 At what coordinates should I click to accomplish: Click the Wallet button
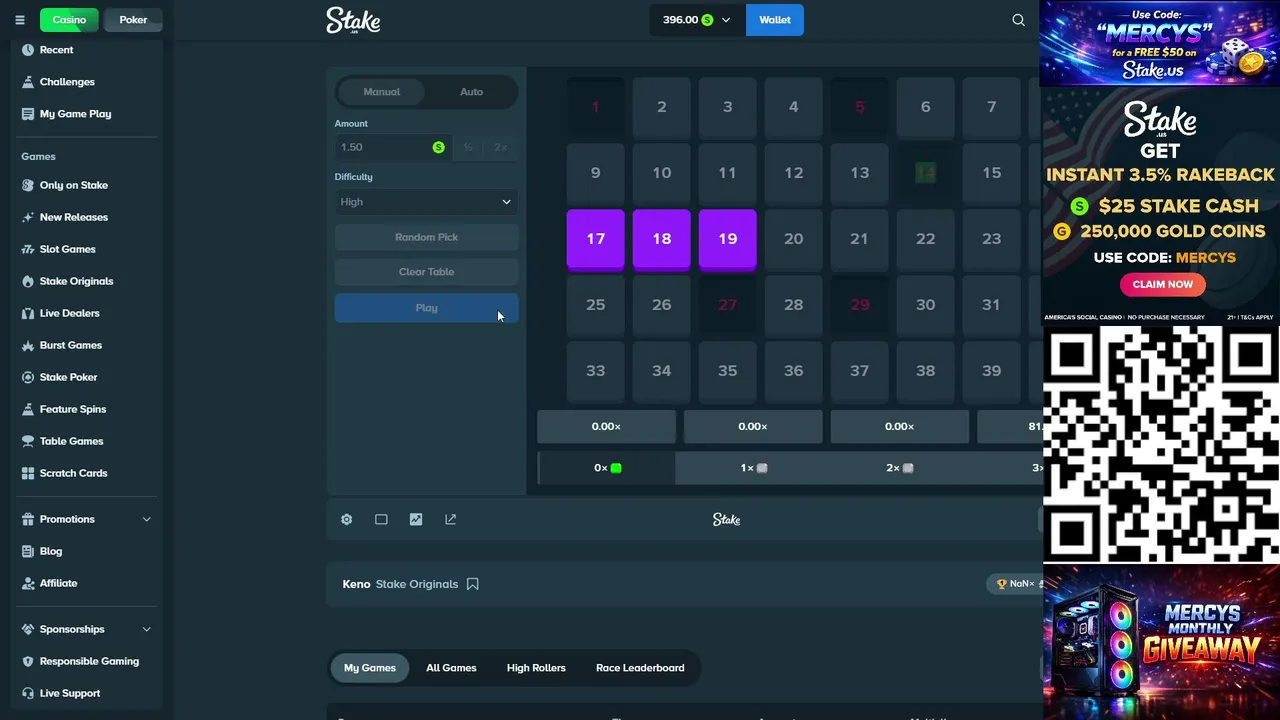point(775,20)
